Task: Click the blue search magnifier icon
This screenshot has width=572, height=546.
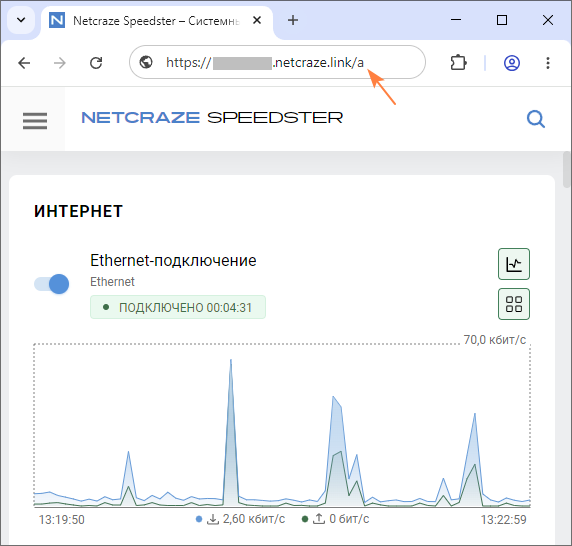Action: 536,119
